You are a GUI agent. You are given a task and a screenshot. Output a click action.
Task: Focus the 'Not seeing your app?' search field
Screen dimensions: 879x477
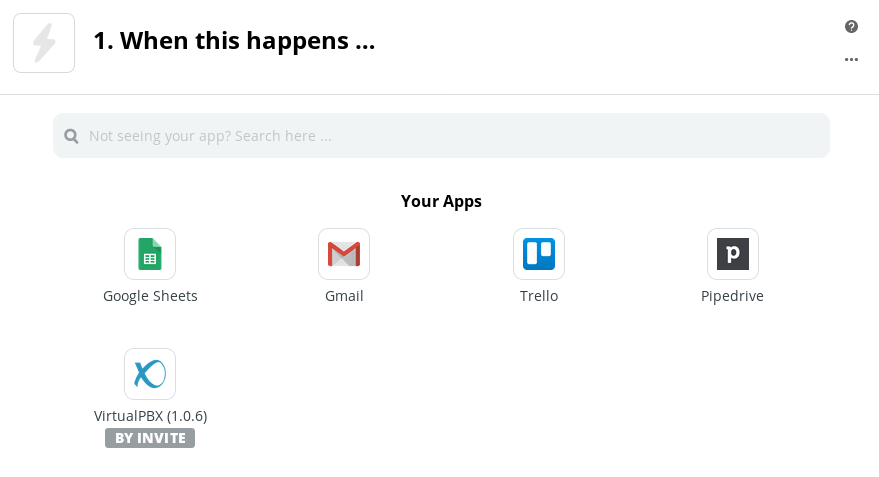pos(441,136)
